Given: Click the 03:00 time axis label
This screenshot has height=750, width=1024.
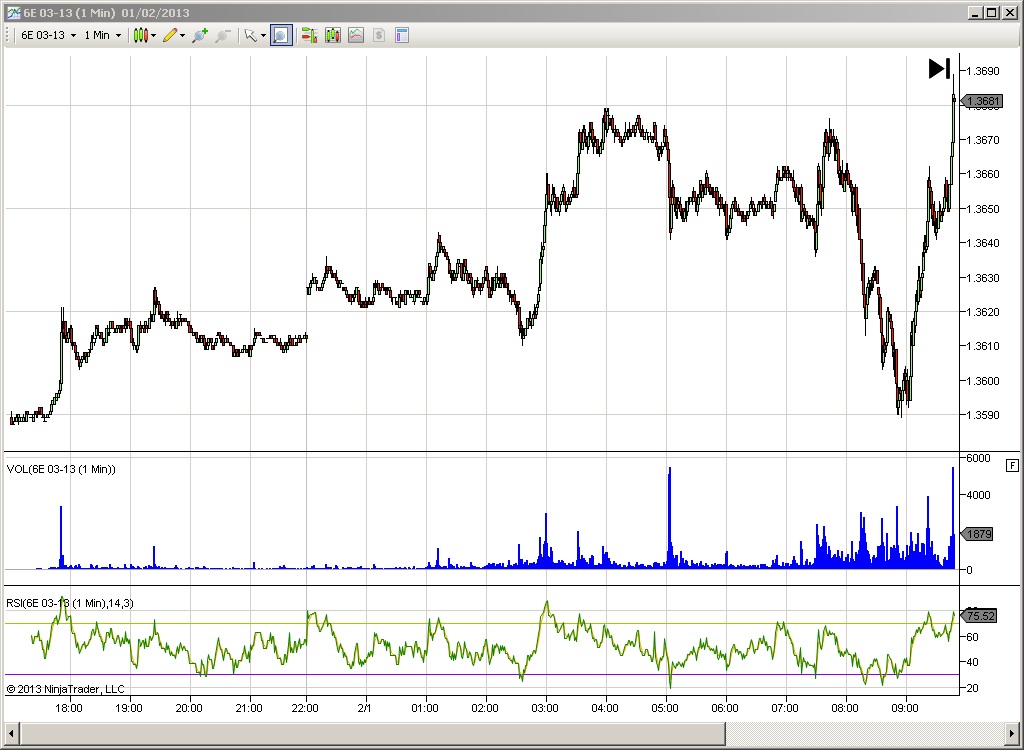Looking at the screenshot, I should coord(545,708).
